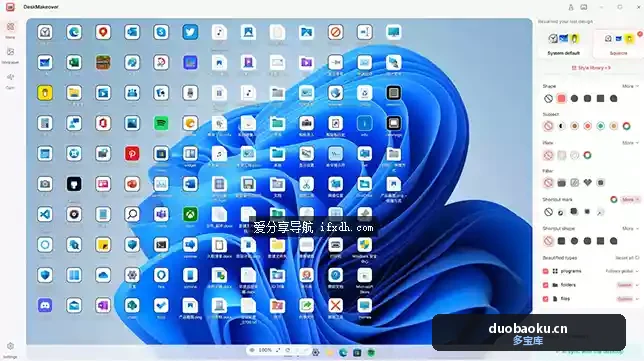Expand More options for Plate
Image resolution: width=644 pixels, height=361 pixels.
(630, 143)
